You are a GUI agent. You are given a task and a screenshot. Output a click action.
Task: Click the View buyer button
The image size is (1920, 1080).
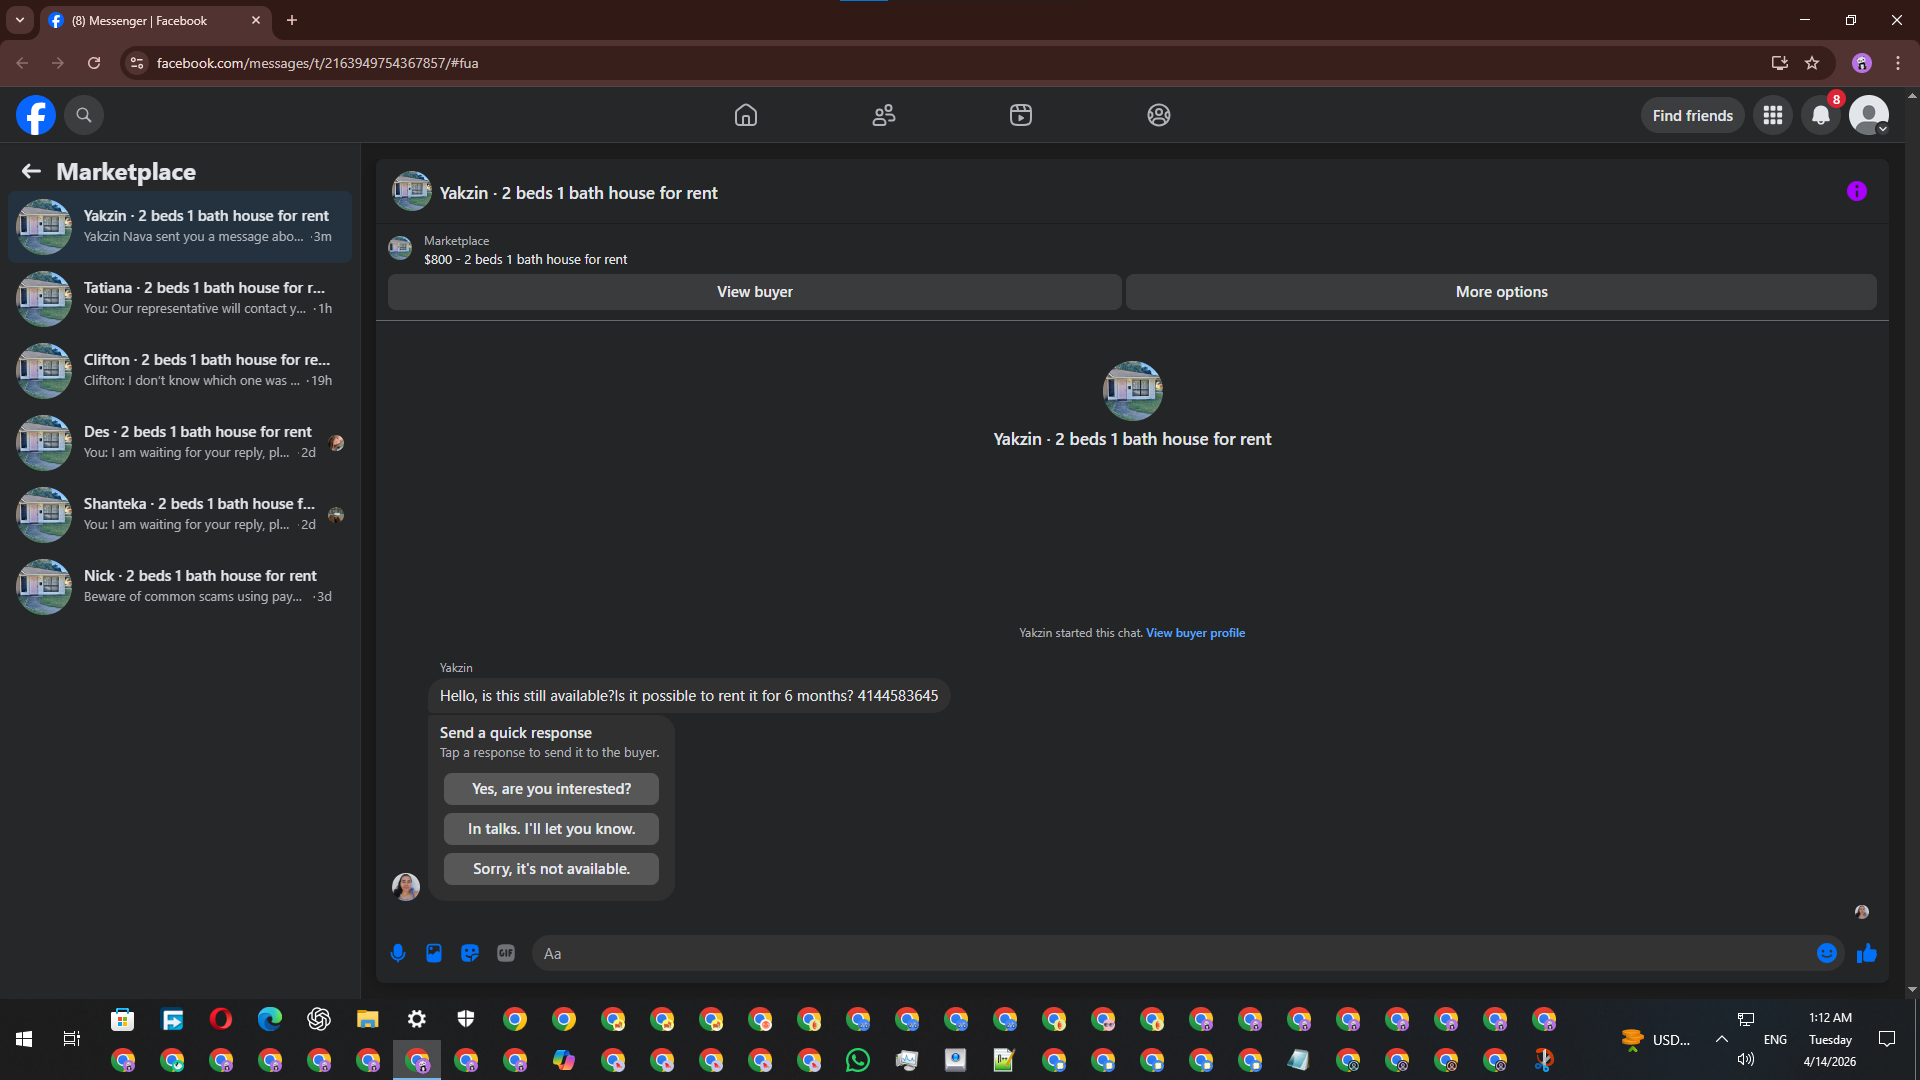[754, 292]
